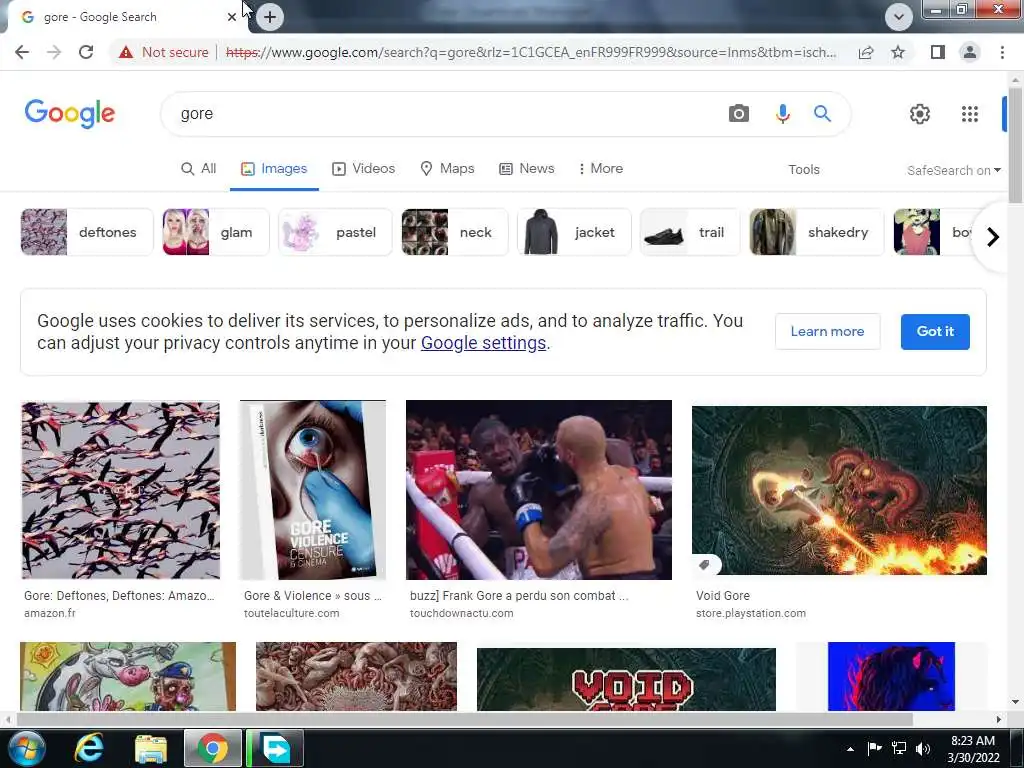Open the Google apps grid
Image resolution: width=1024 pixels, height=768 pixels.
tap(970, 114)
